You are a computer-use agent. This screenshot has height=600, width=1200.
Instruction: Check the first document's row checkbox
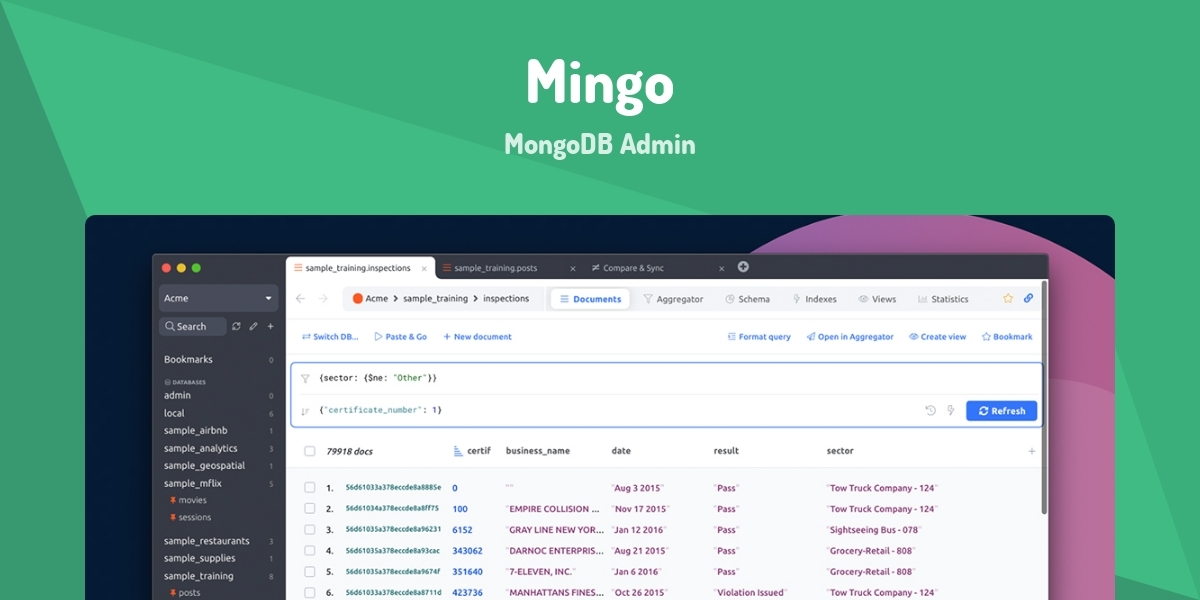click(x=309, y=487)
